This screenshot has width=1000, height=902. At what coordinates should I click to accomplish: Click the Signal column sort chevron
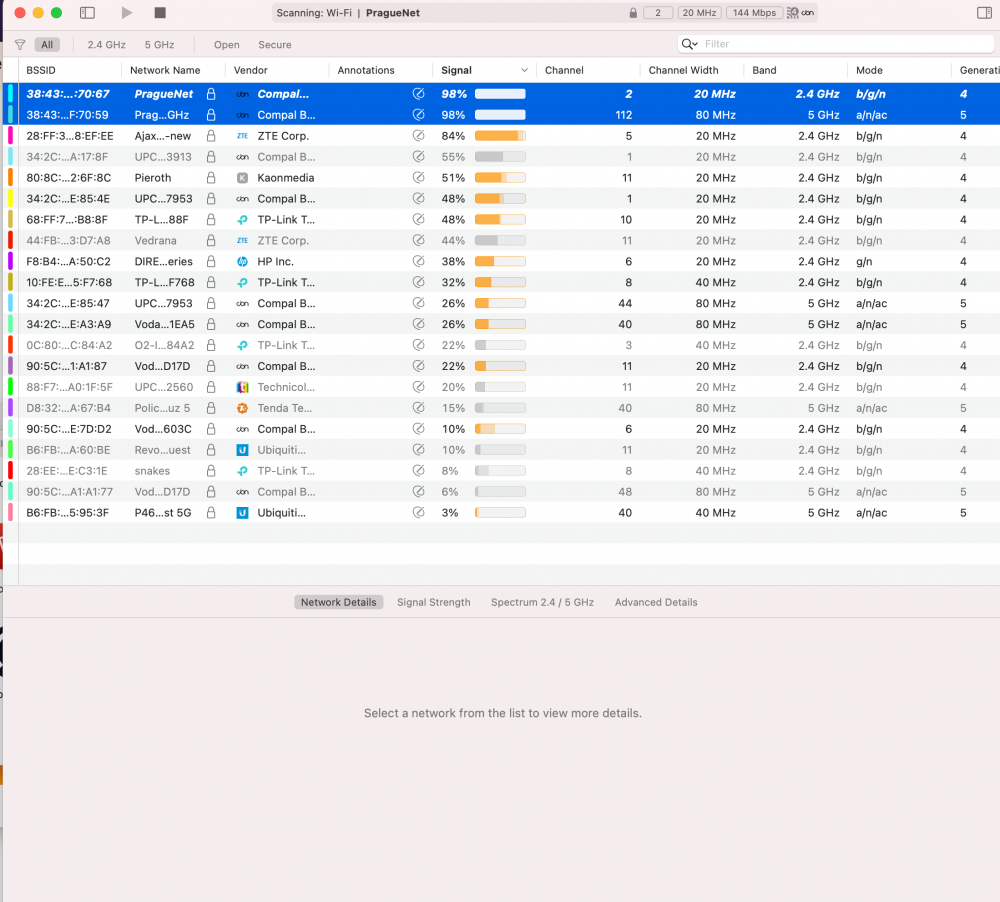(x=524, y=70)
